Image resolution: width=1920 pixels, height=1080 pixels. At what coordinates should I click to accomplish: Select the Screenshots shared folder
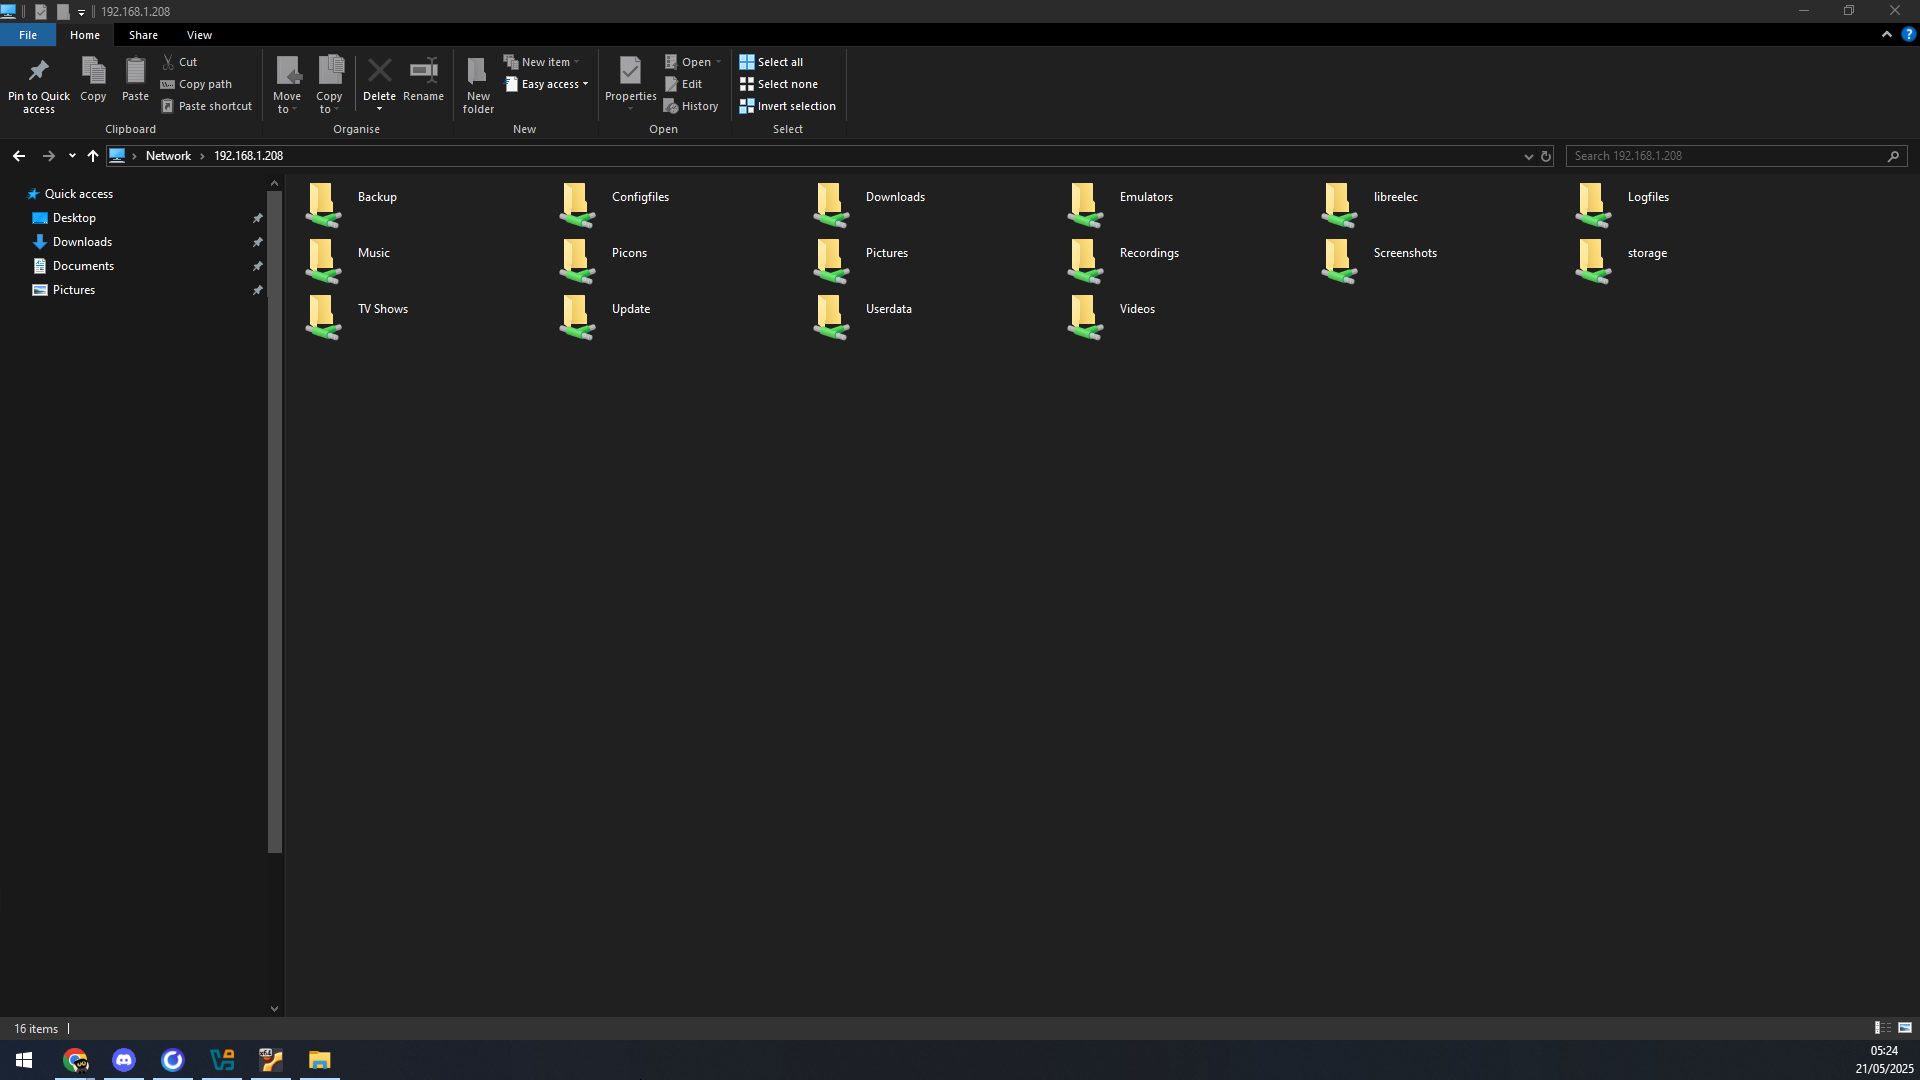tap(1383, 259)
